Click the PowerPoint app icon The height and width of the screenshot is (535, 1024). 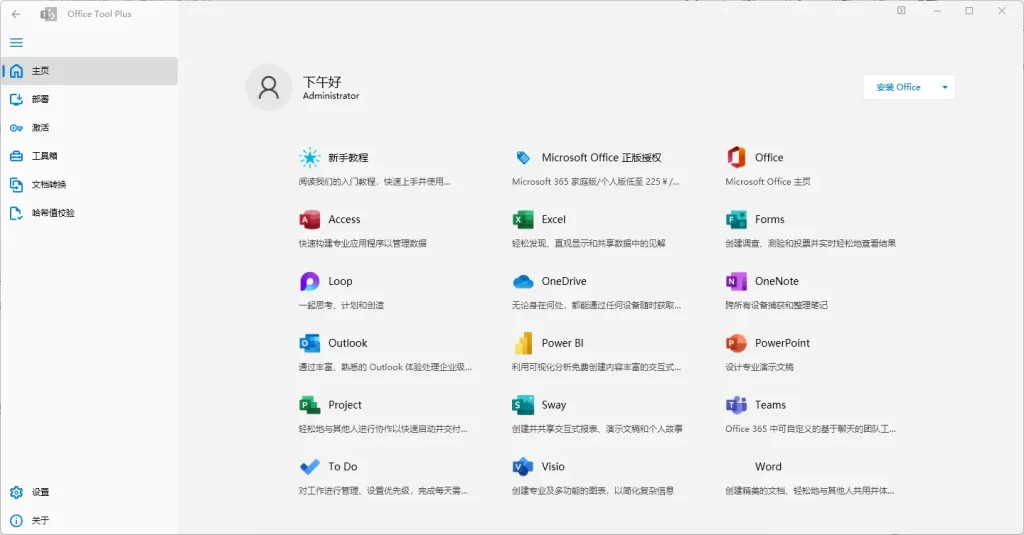[736, 343]
